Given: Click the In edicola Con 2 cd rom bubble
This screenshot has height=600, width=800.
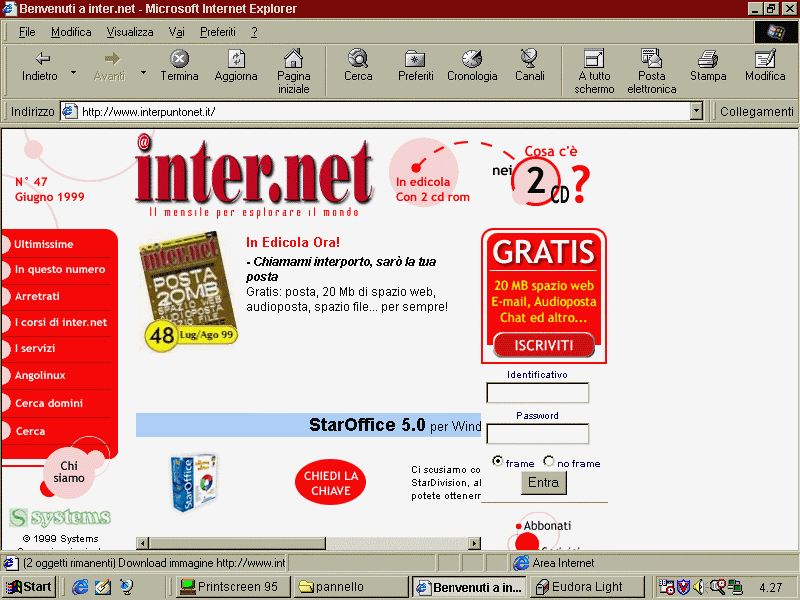Looking at the screenshot, I should pyautogui.click(x=424, y=172).
